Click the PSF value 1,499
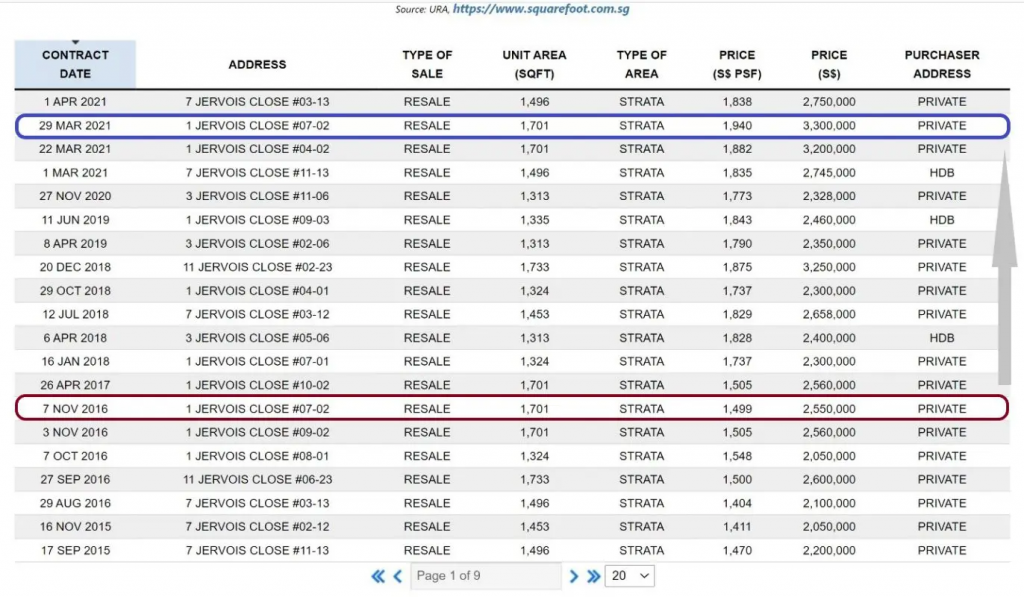 (x=737, y=409)
